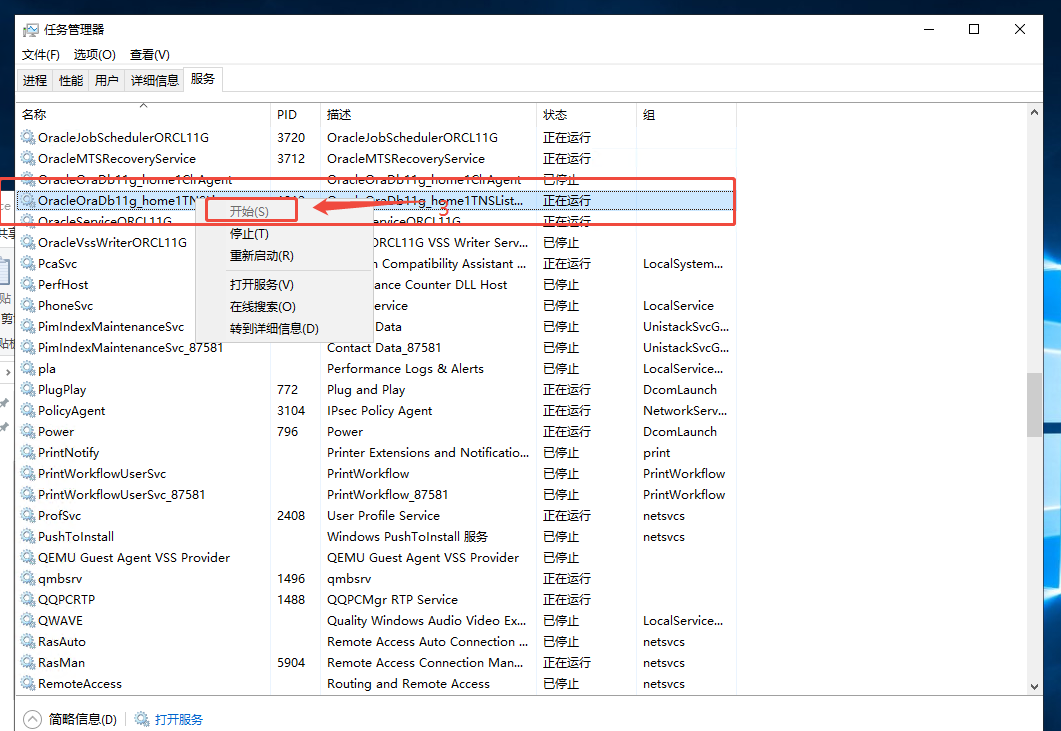The height and width of the screenshot is (731, 1061).
Task: Select the OracleOraDb11g_home1TNSListener row
Action: pos(376,200)
